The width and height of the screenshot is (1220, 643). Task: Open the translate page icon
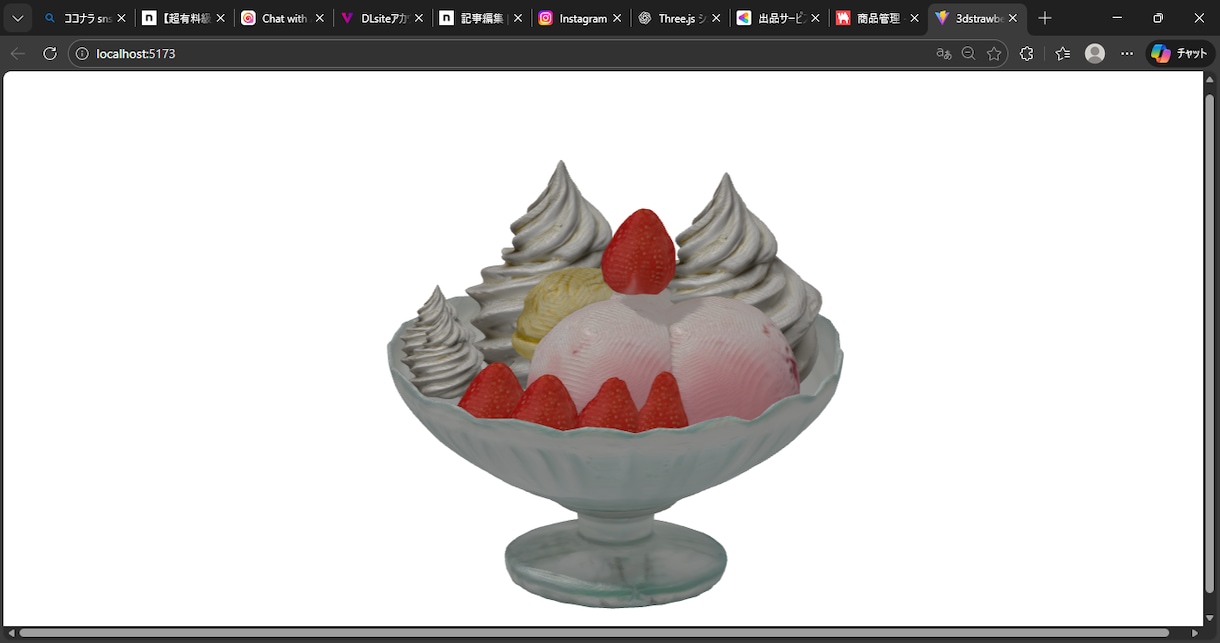(943, 54)
